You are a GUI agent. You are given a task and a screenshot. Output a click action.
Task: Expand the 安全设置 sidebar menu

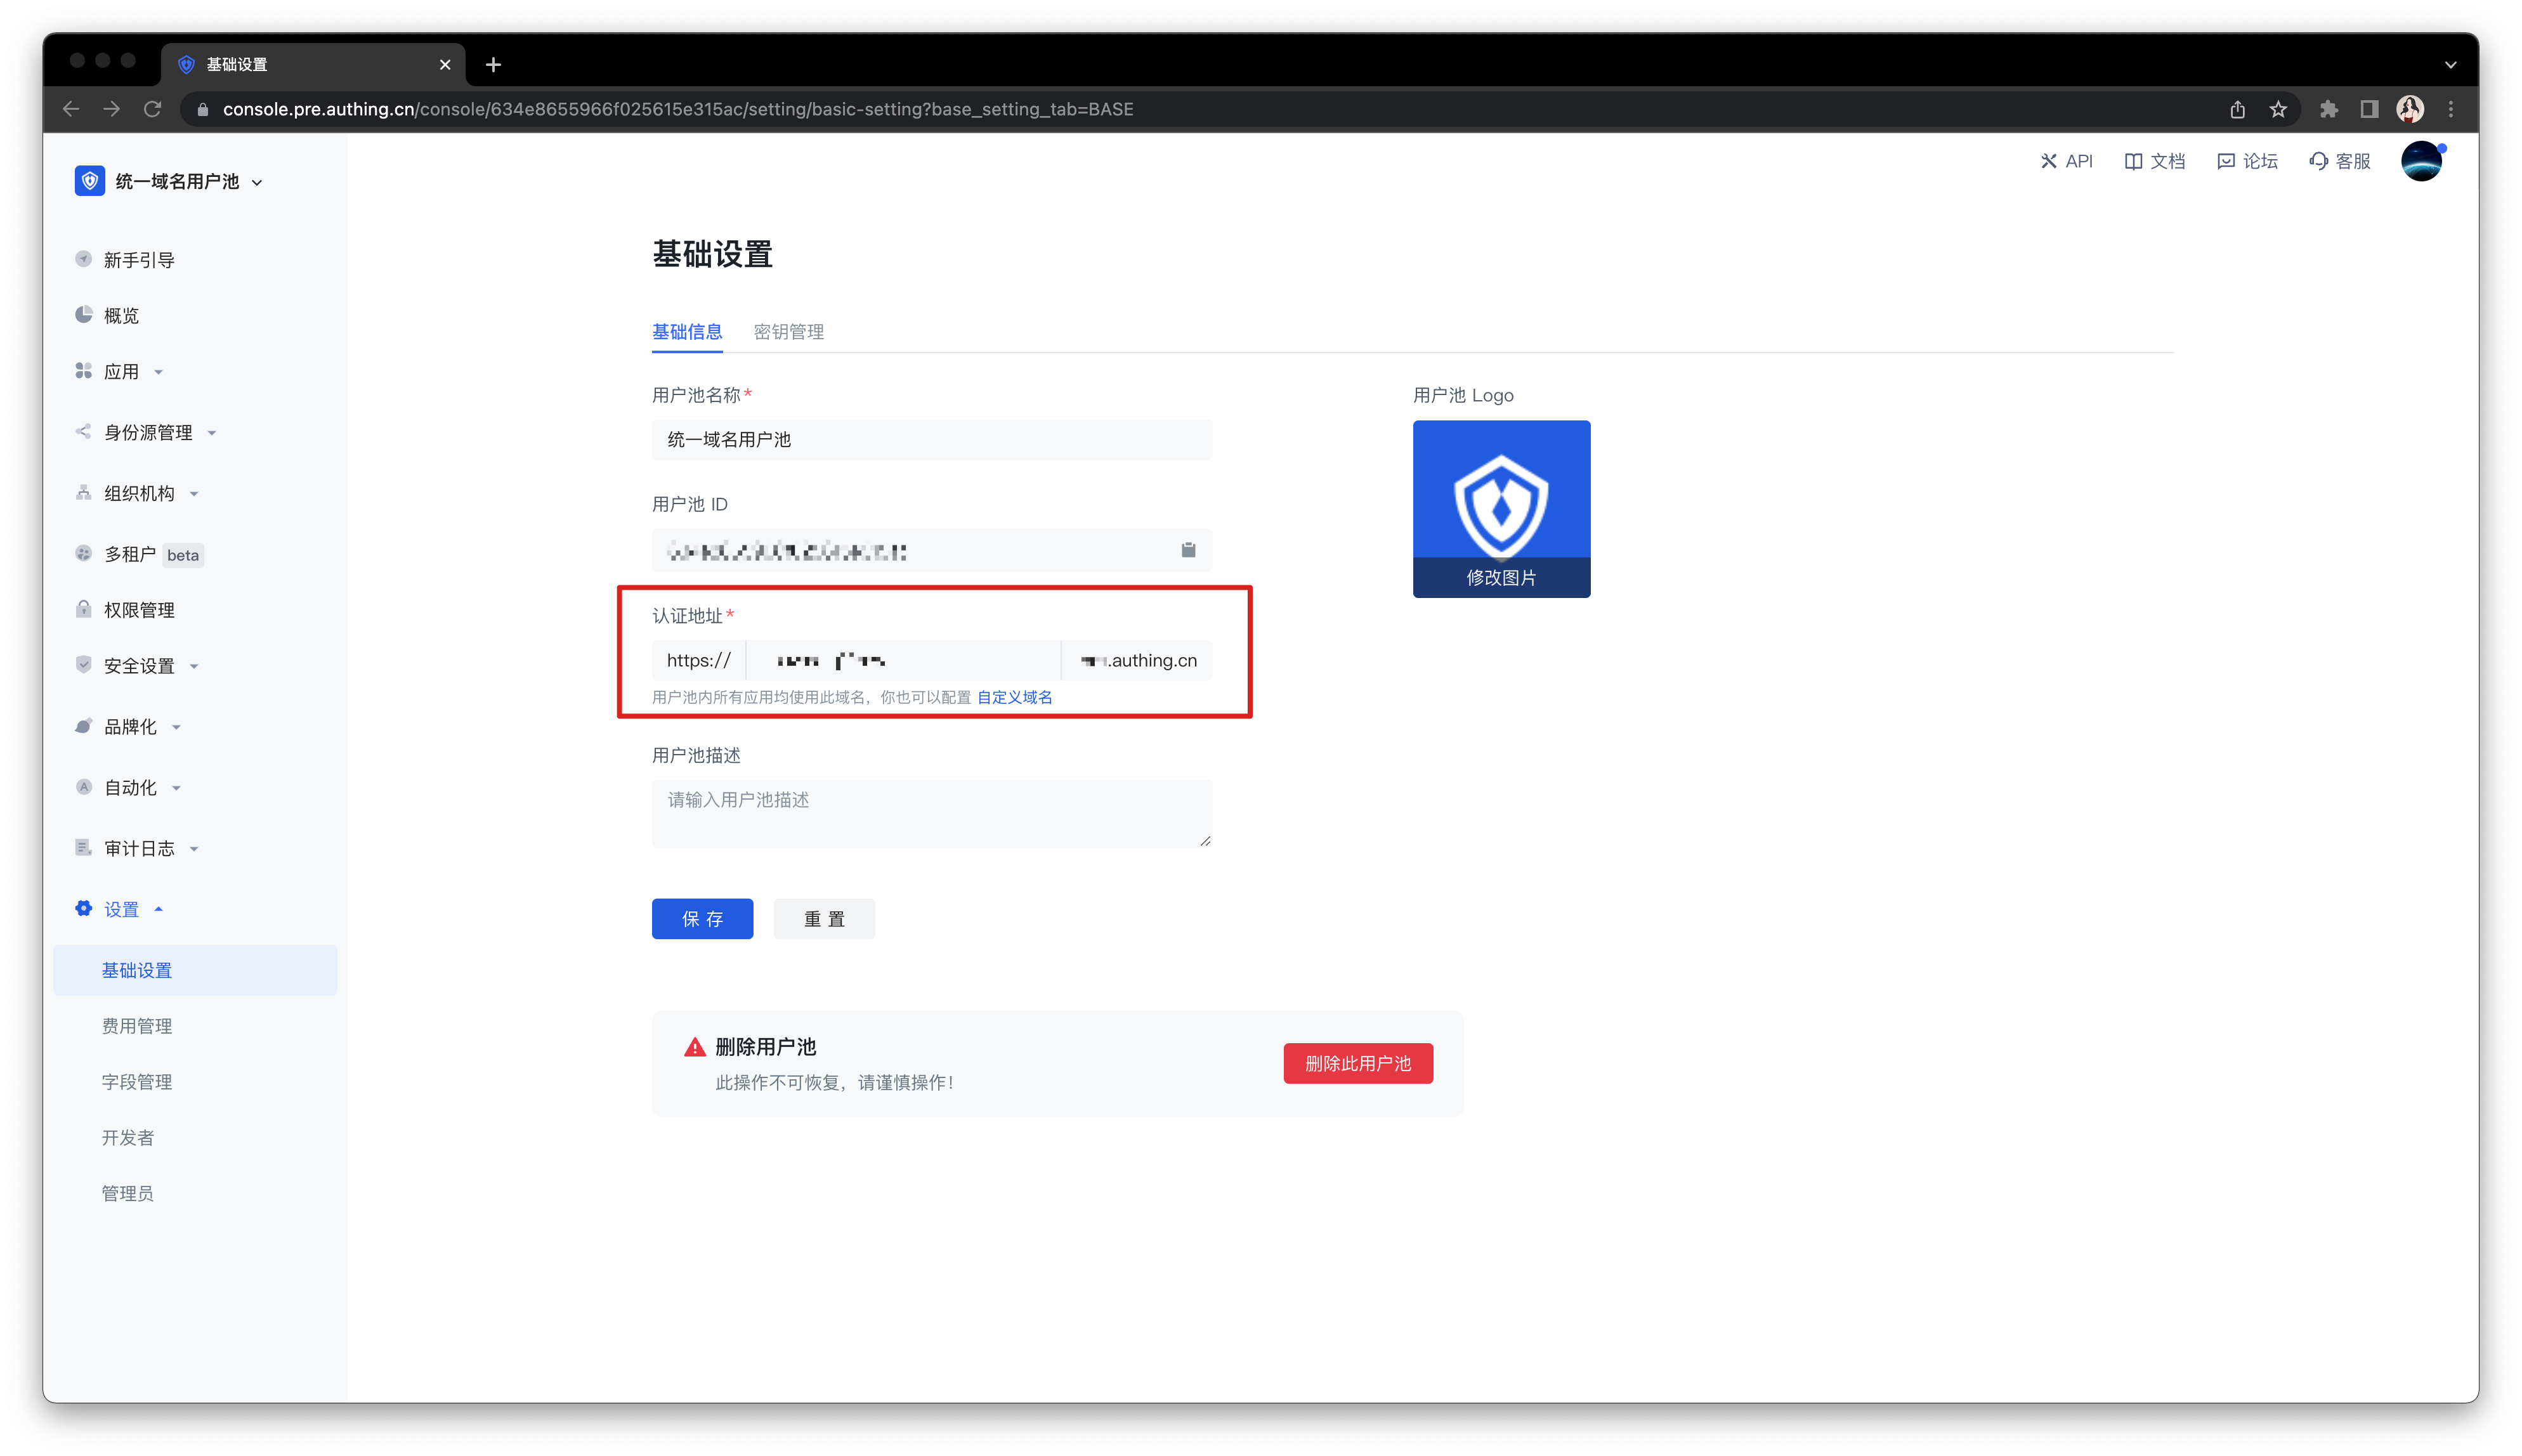(x=139, y=665)
